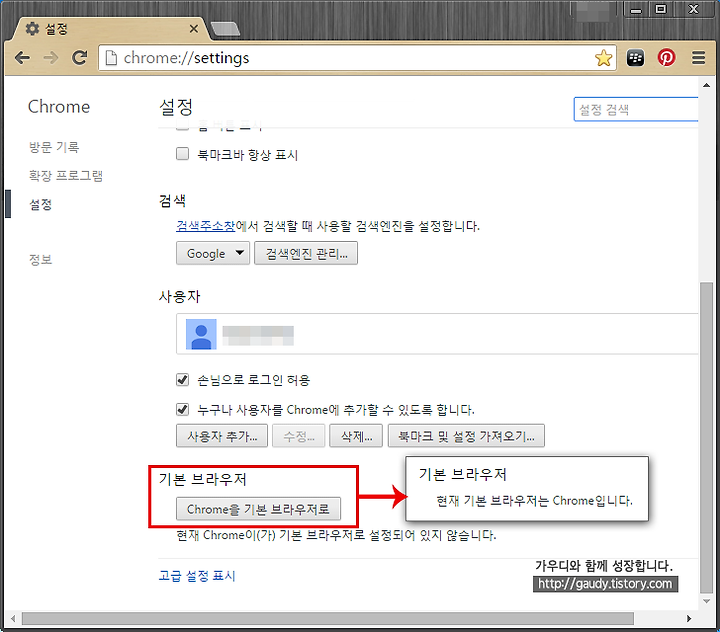Click the 수정... button
This screenshot has width=720, height=632.
[299, 436]
